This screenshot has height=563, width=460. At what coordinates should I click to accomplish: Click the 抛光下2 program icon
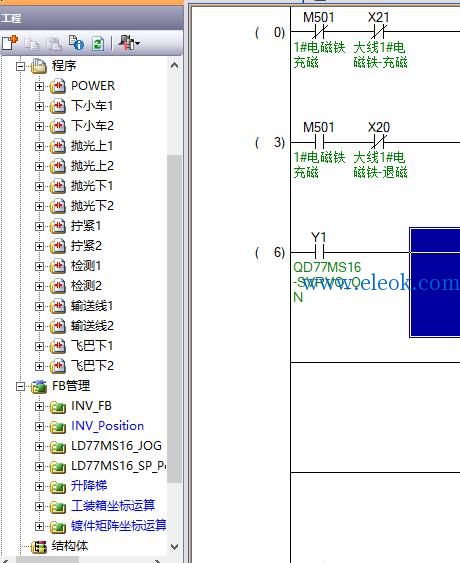[x=57, y=206]
